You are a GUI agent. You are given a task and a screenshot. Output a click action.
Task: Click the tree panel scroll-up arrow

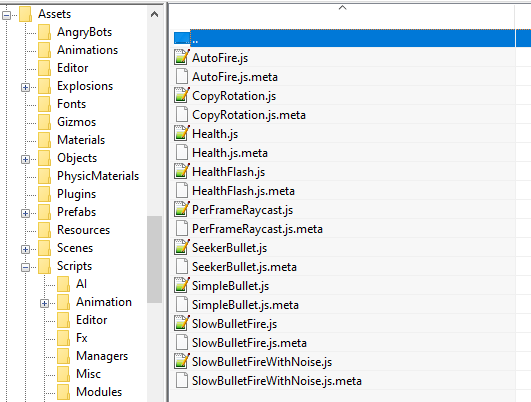pyautogui.click(x=154, y=14)
